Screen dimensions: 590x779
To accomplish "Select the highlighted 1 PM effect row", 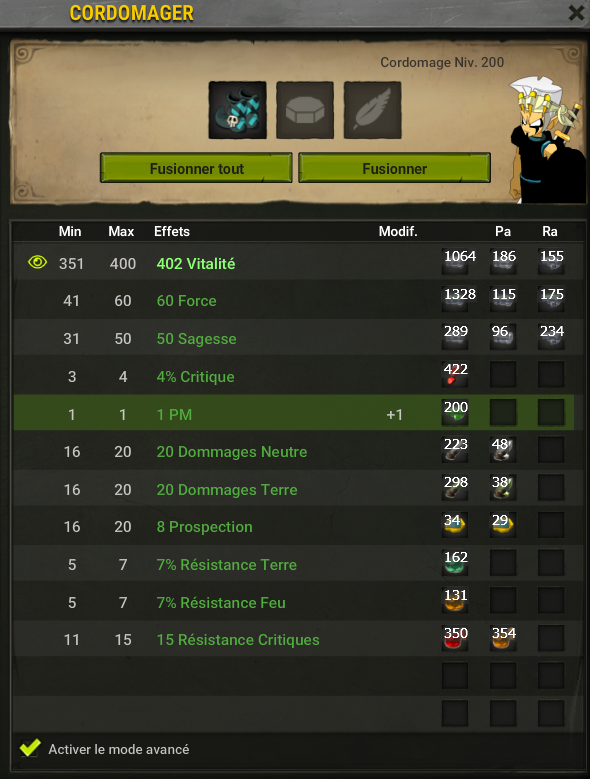I will tap(294, 413).
